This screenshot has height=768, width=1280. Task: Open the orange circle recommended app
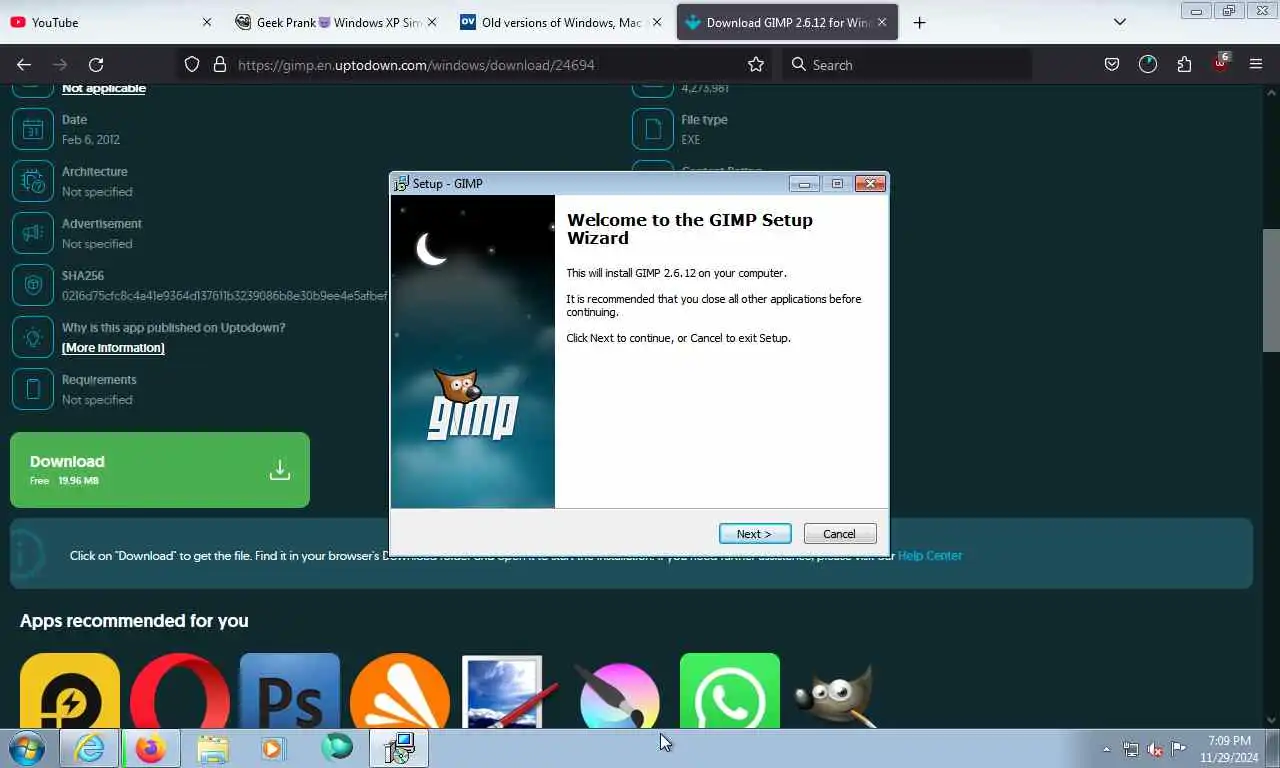click(x=400, y=691)
